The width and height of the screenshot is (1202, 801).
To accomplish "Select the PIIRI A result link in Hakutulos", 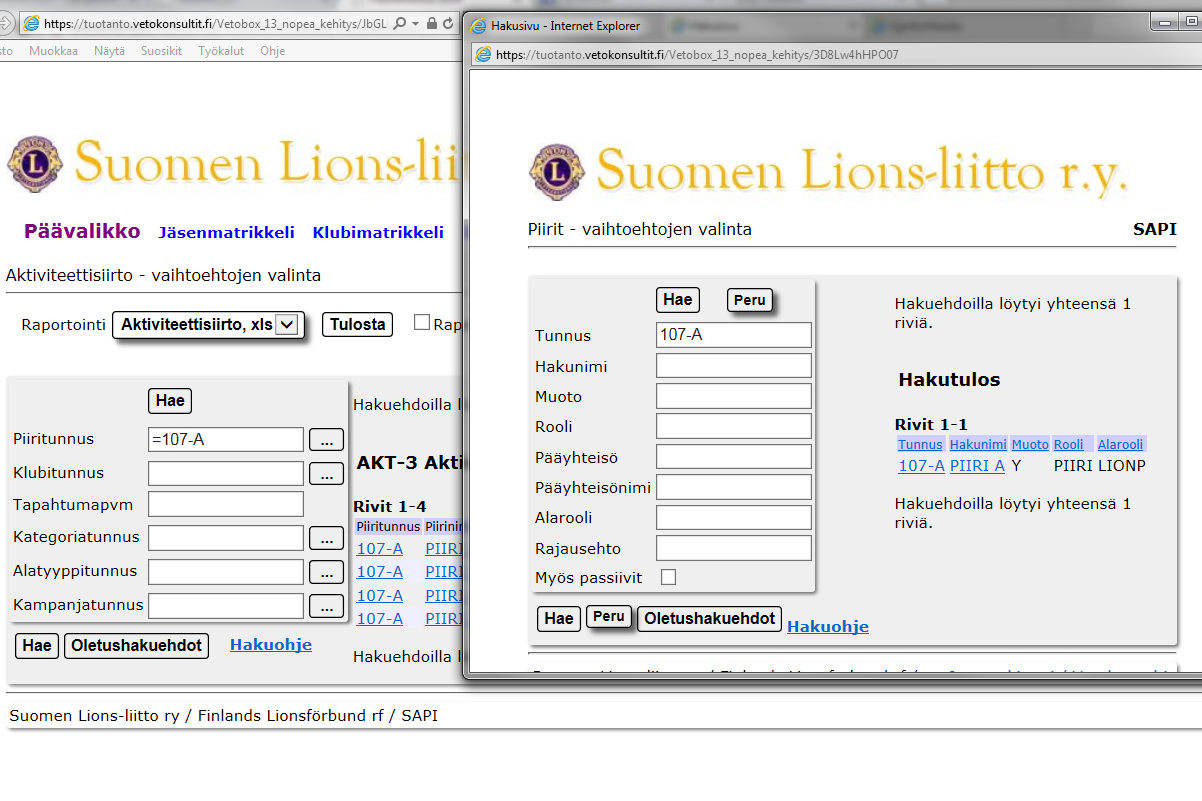I will coord(977,465).
